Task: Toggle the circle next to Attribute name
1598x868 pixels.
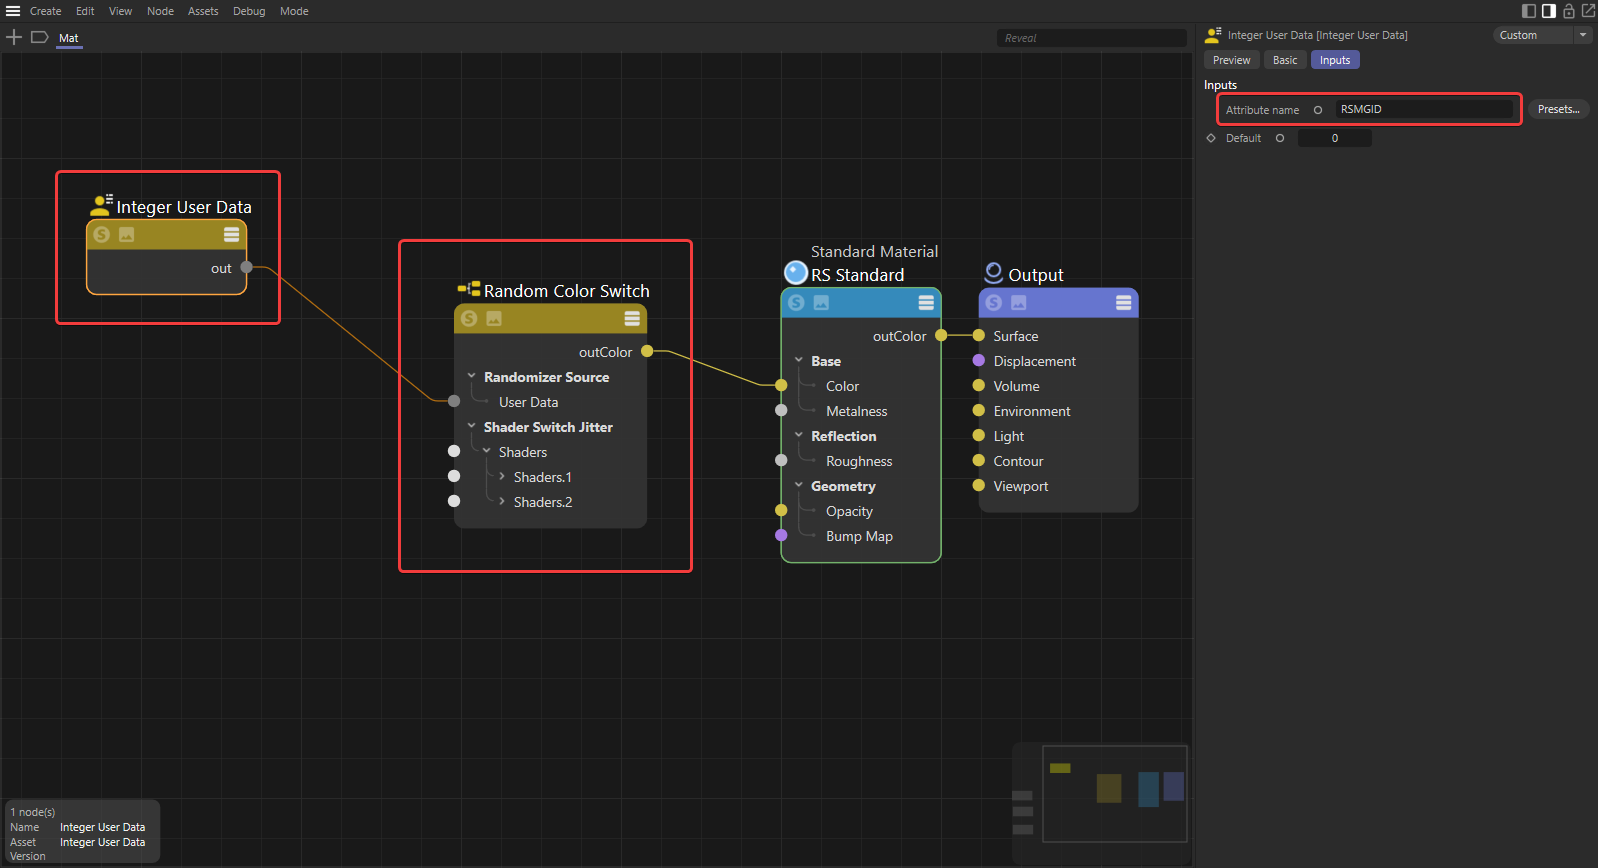Action: 1318,110
